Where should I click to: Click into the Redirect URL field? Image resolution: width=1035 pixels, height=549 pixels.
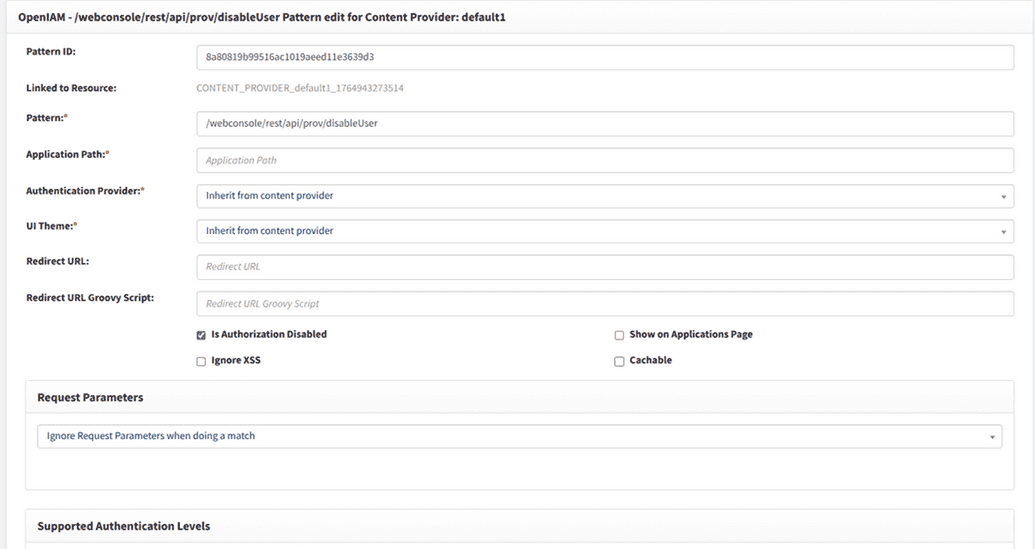tap(605, 267)
